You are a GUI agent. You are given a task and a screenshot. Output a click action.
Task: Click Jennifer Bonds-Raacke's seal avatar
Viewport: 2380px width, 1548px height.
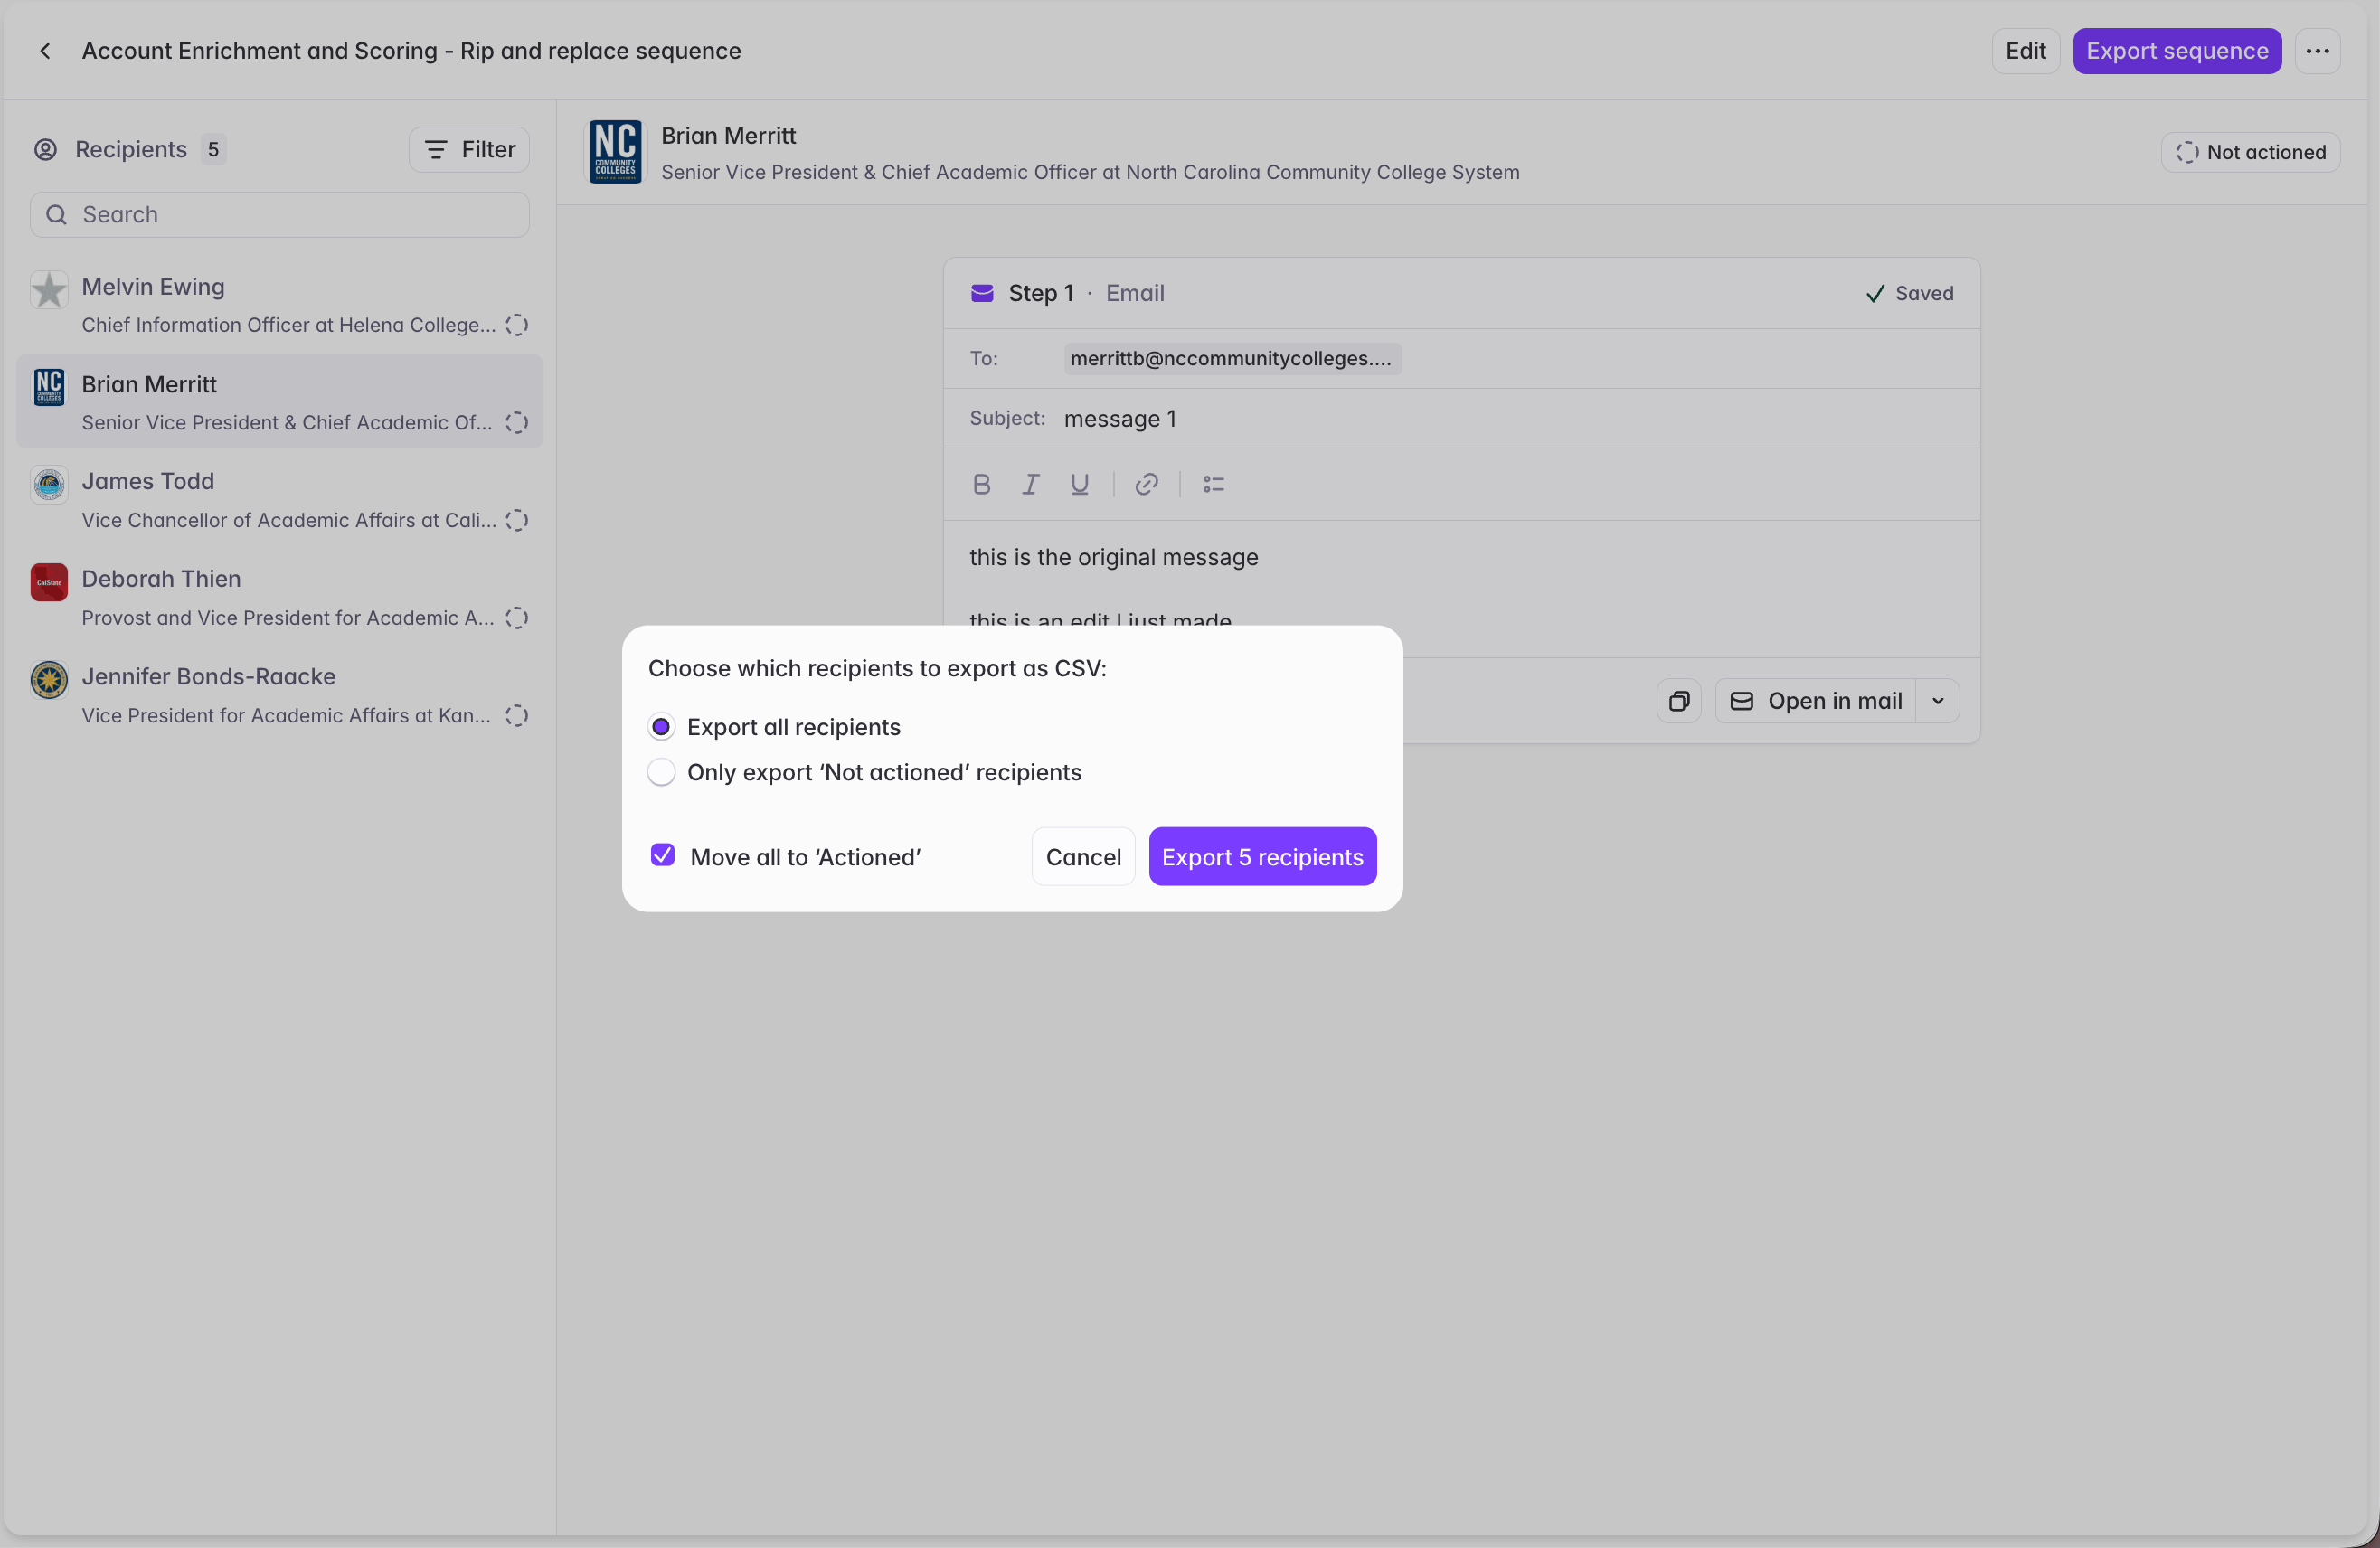click(48, 680)
